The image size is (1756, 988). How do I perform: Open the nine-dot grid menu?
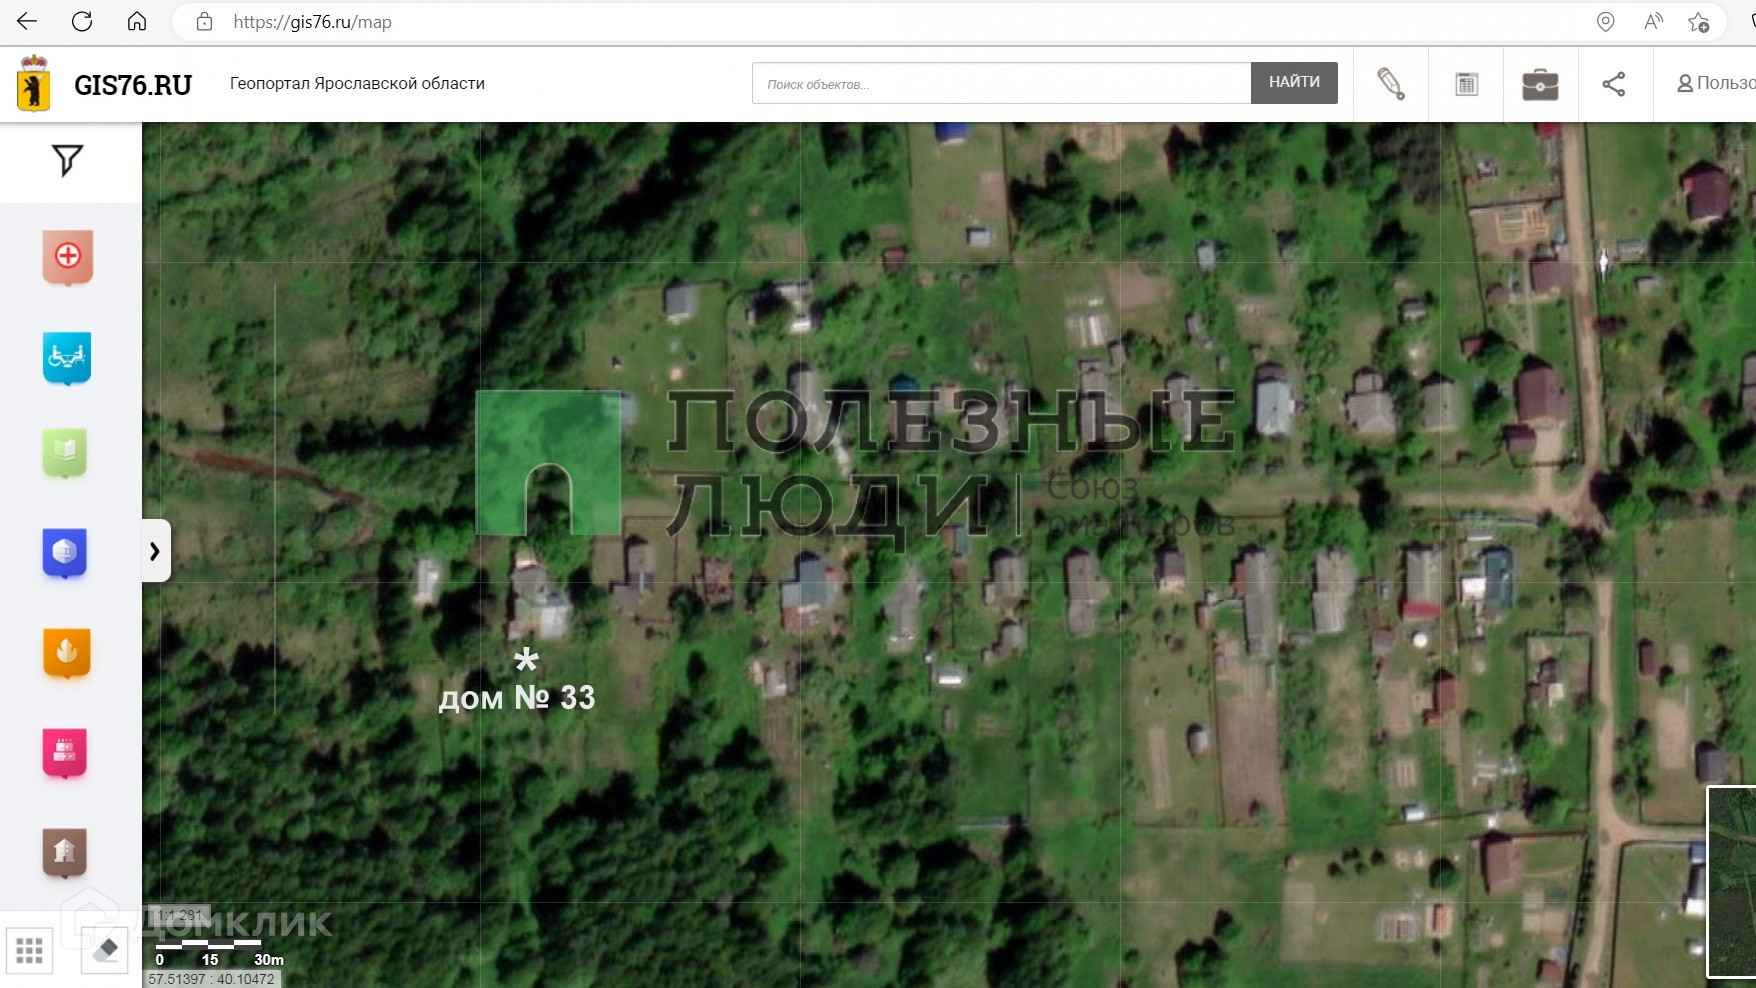(x=29, y=949)
